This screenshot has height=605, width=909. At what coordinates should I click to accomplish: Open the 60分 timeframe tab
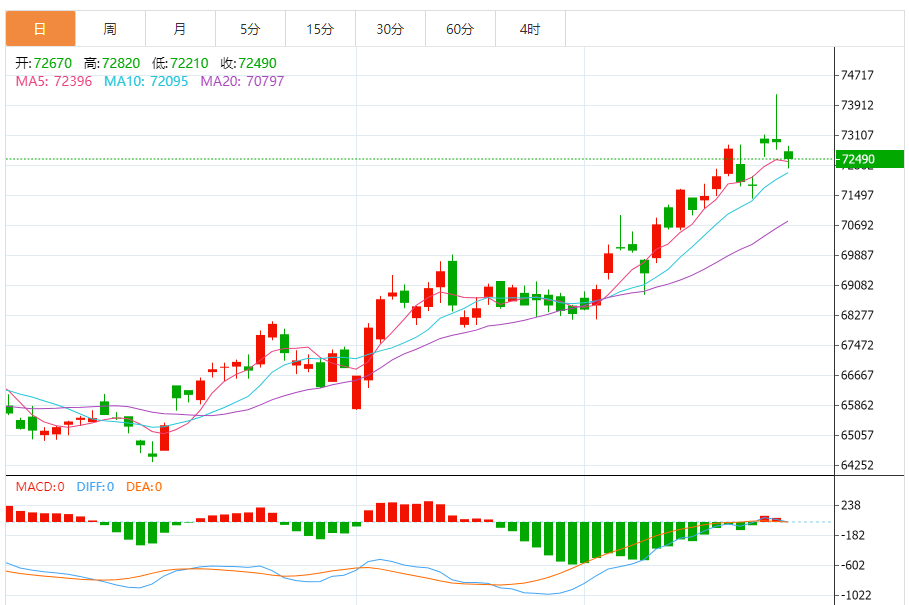point(460,28)
